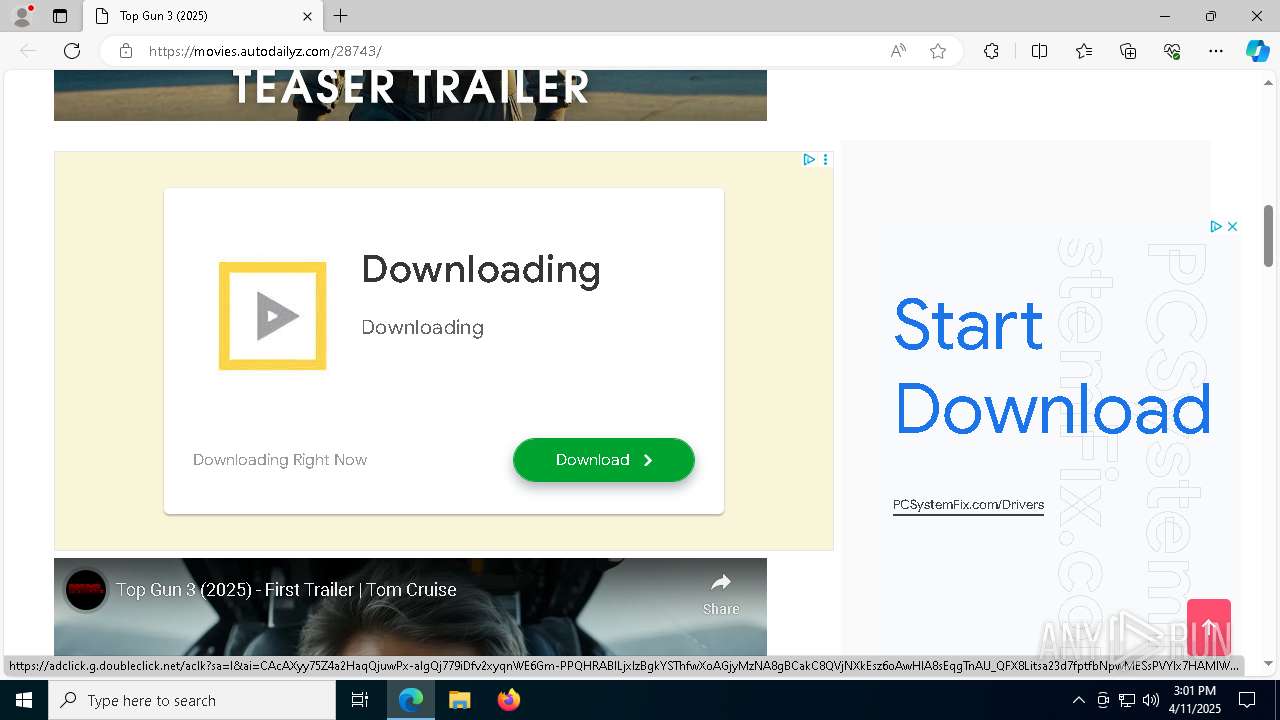Activate Read aloud icon
The width and height of the screenshot is (1280, 720).
click(898, 51)
